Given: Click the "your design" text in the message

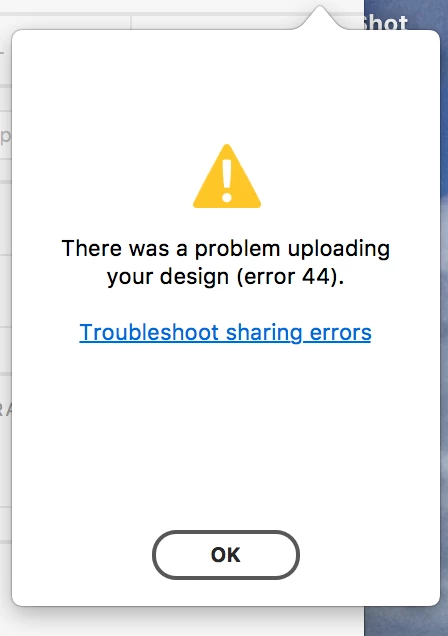Looking at the screenshot, I should click(x=168, y=277).
